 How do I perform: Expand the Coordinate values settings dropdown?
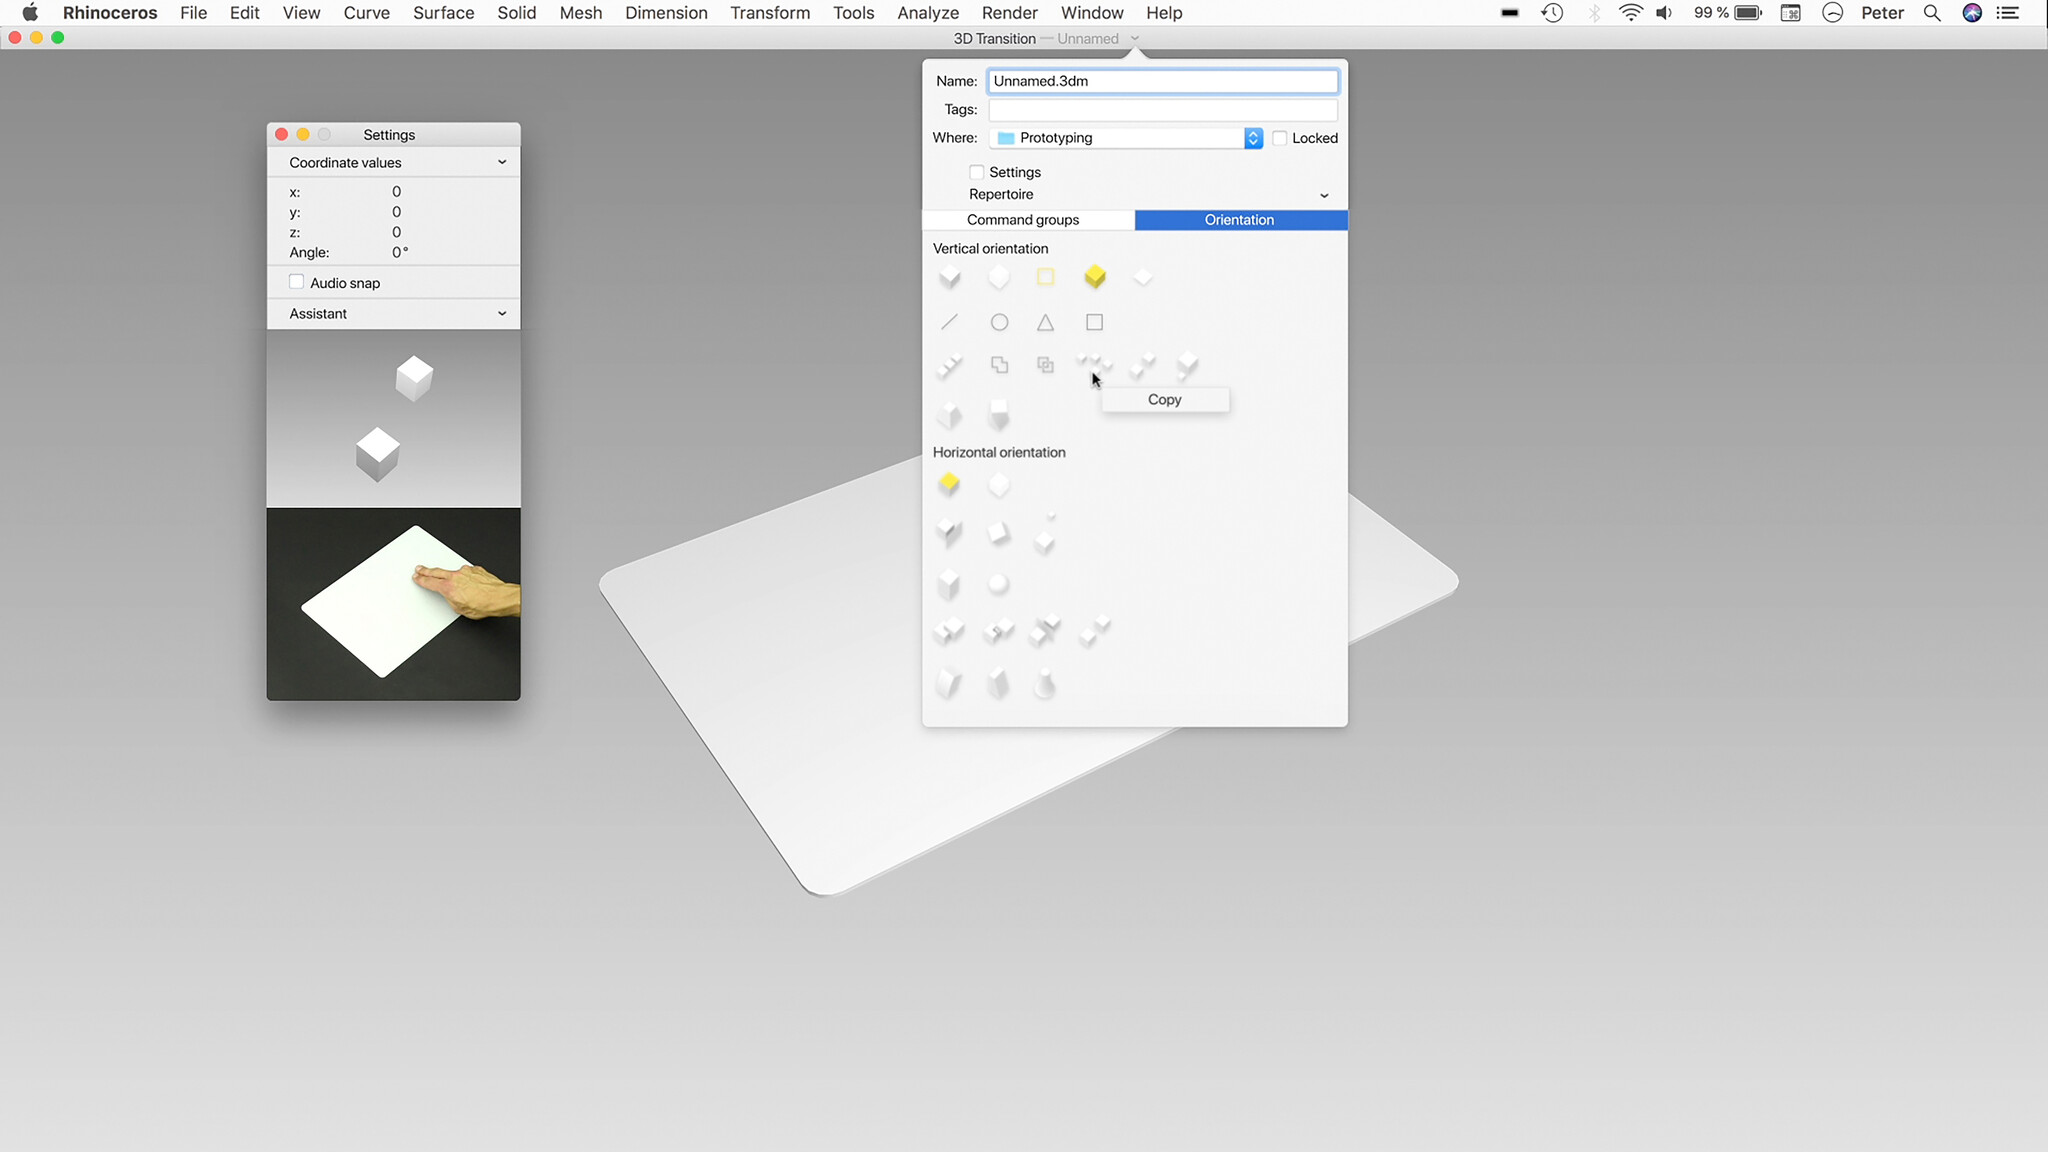(502, 162)
